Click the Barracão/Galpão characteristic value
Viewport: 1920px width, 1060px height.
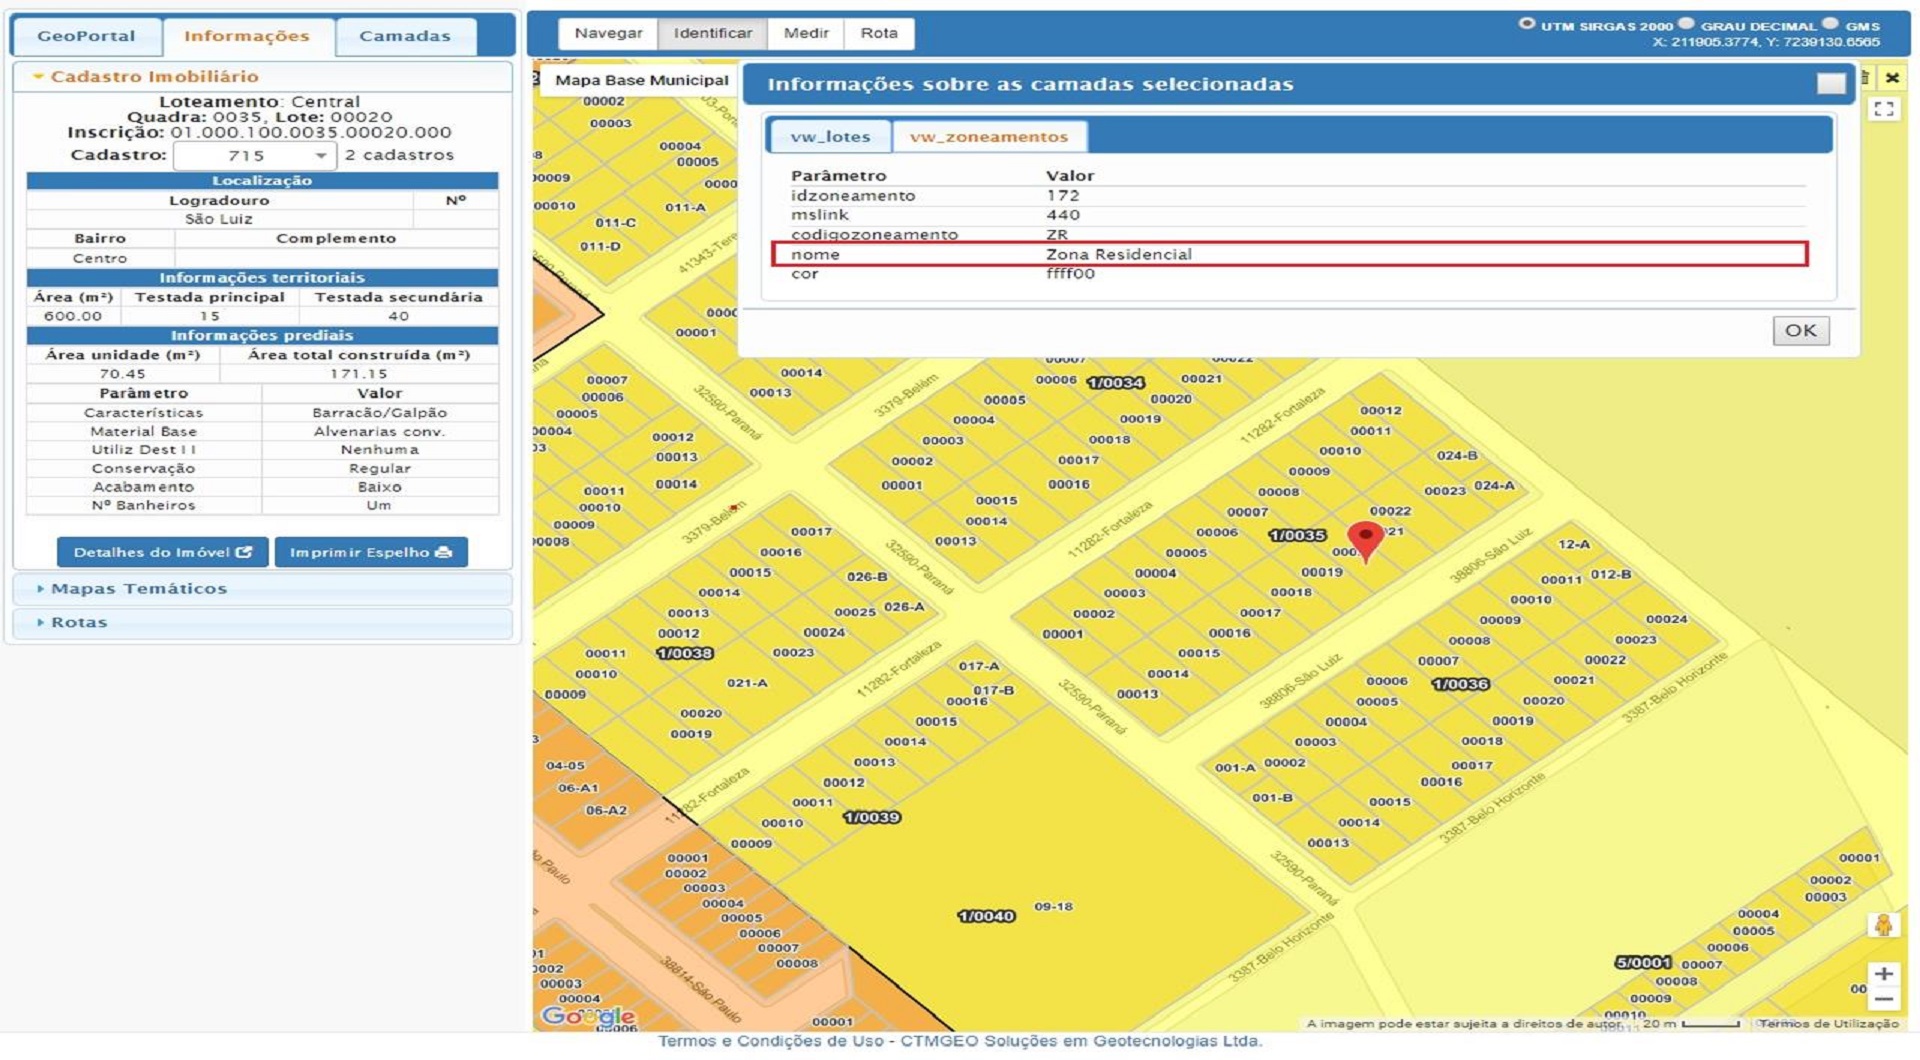click(x=380, y=413)
